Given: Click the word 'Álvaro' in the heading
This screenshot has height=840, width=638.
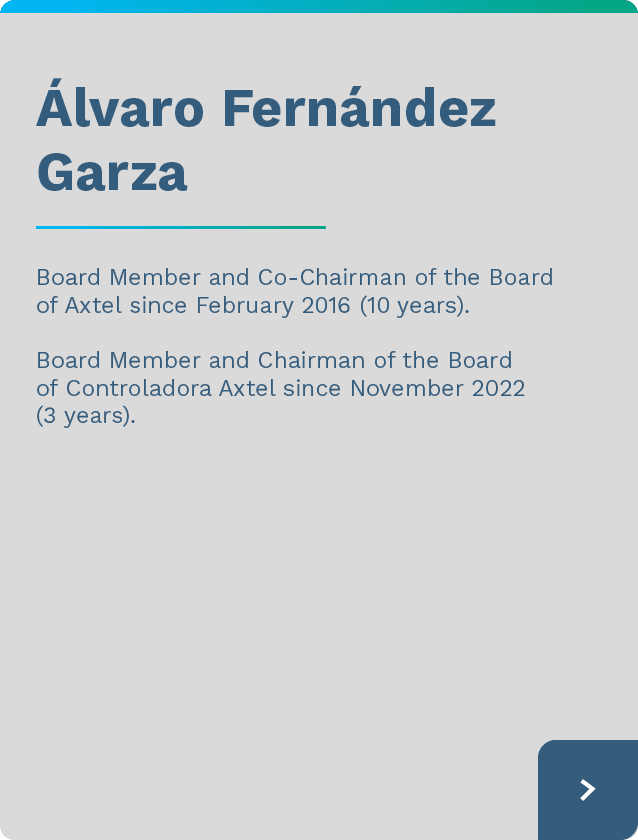Looking at the screenshot, I should (x=120, y=109).
